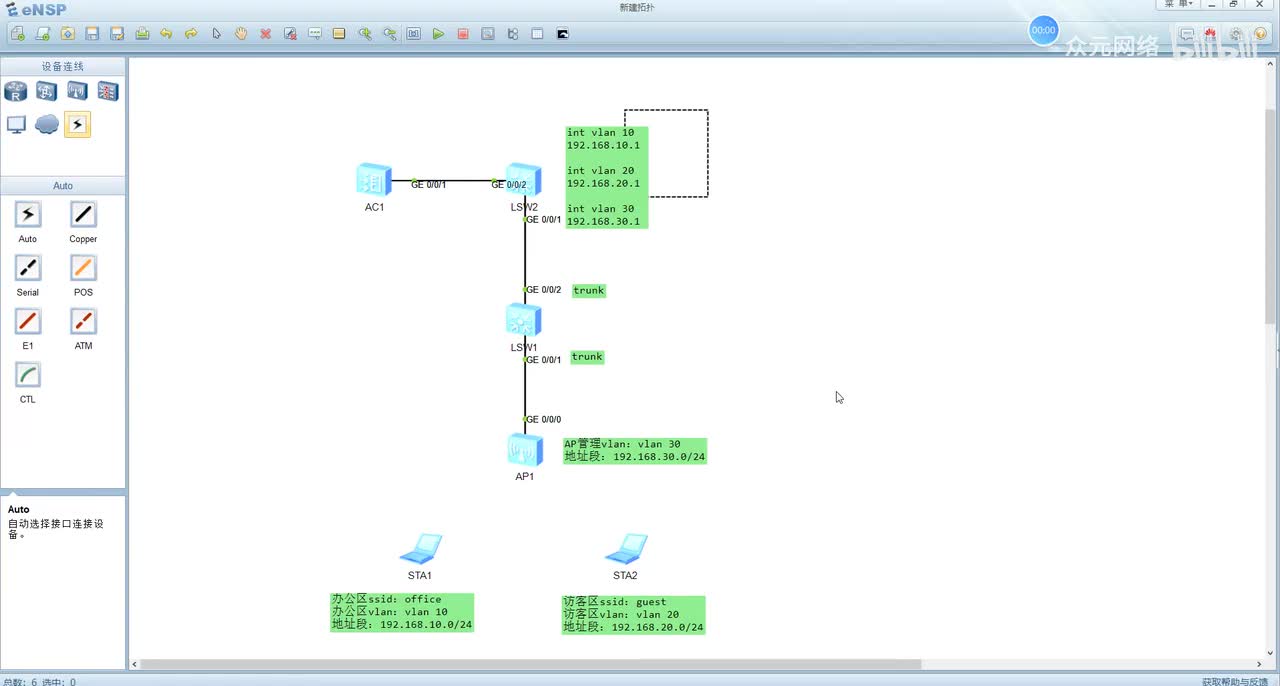Open the 菜单 dropdown menu
The image size is (1280, 686).
tap(1180, 4)
